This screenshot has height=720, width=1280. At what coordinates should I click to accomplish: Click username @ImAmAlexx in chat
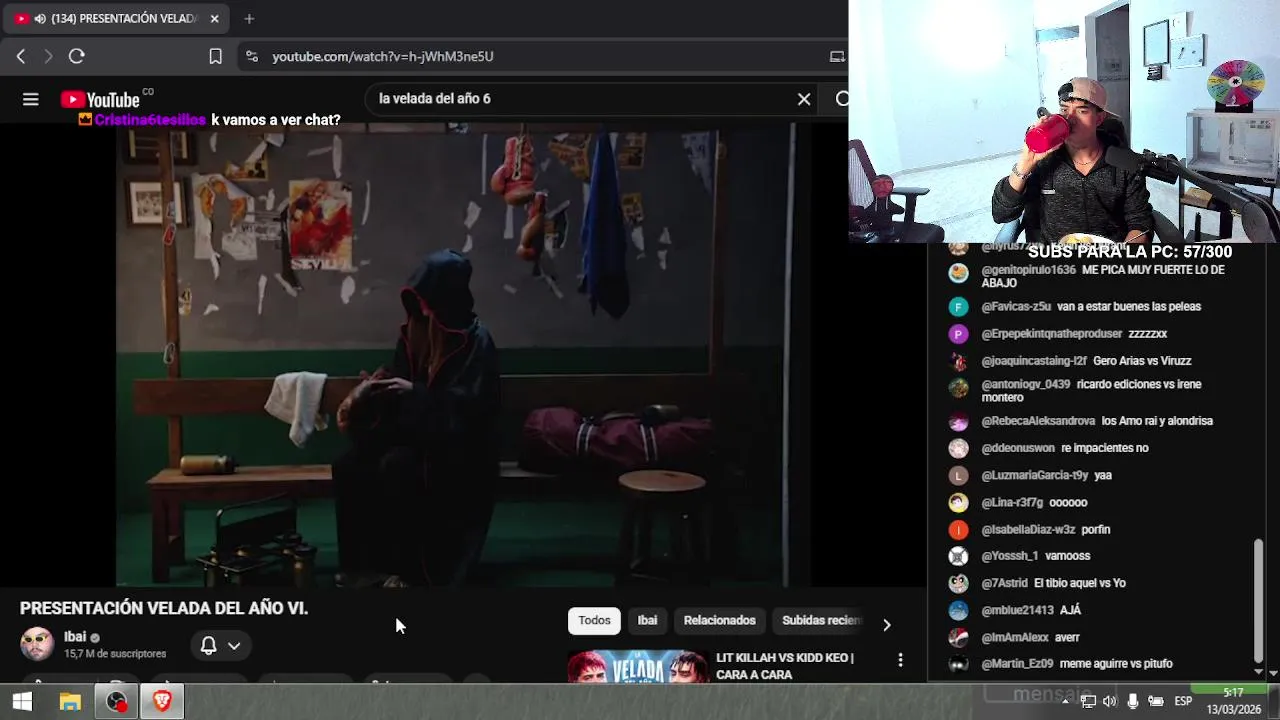[1015, 637]
